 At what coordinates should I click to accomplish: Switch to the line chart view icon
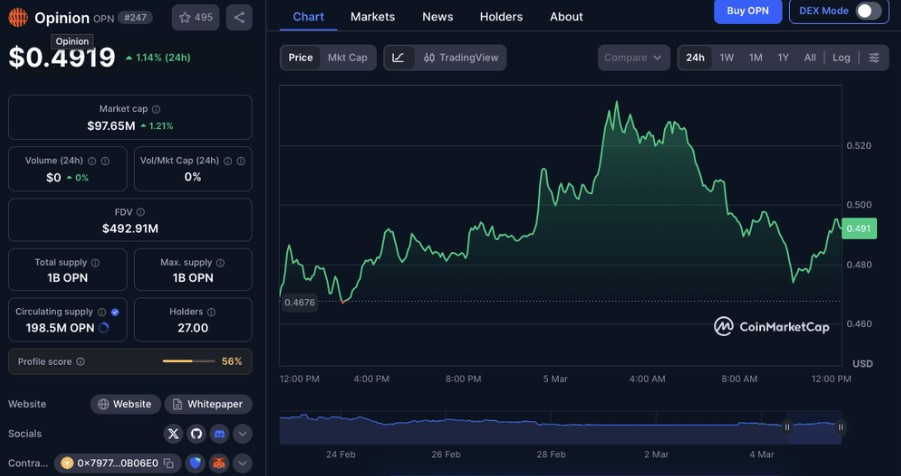(x=398, y=58)
